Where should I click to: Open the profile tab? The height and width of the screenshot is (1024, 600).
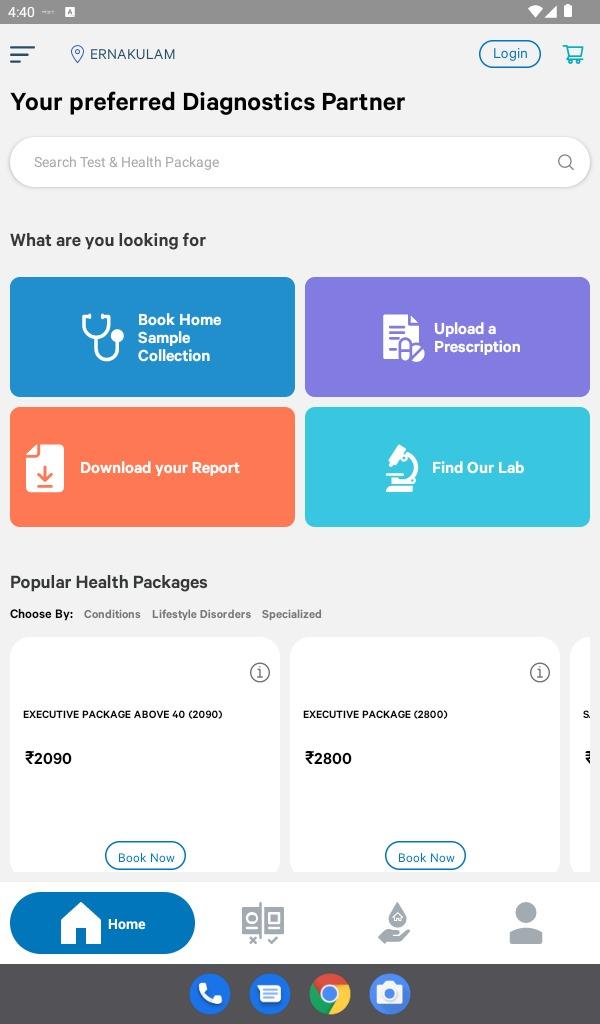(x=525, y=923)
